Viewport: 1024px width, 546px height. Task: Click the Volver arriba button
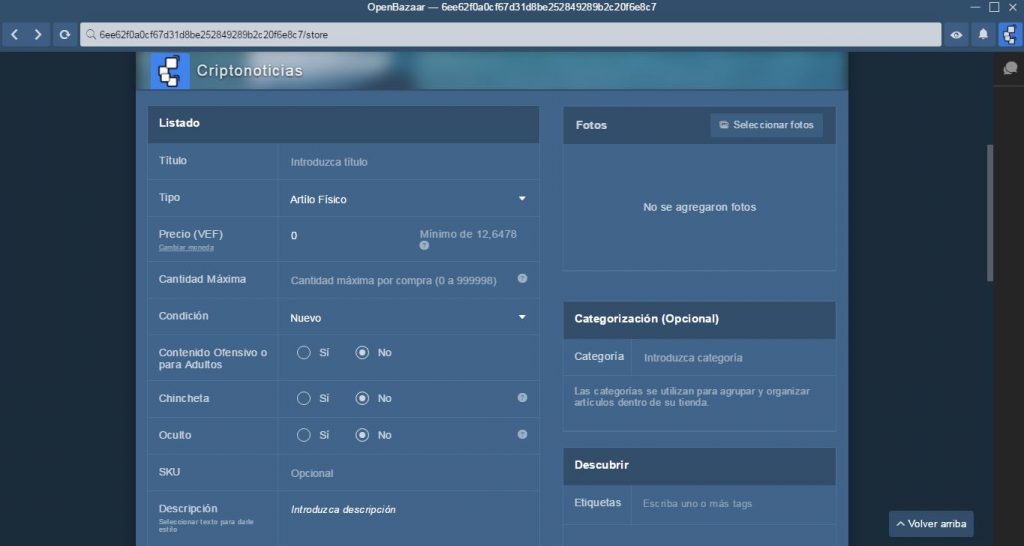(931, 524)
